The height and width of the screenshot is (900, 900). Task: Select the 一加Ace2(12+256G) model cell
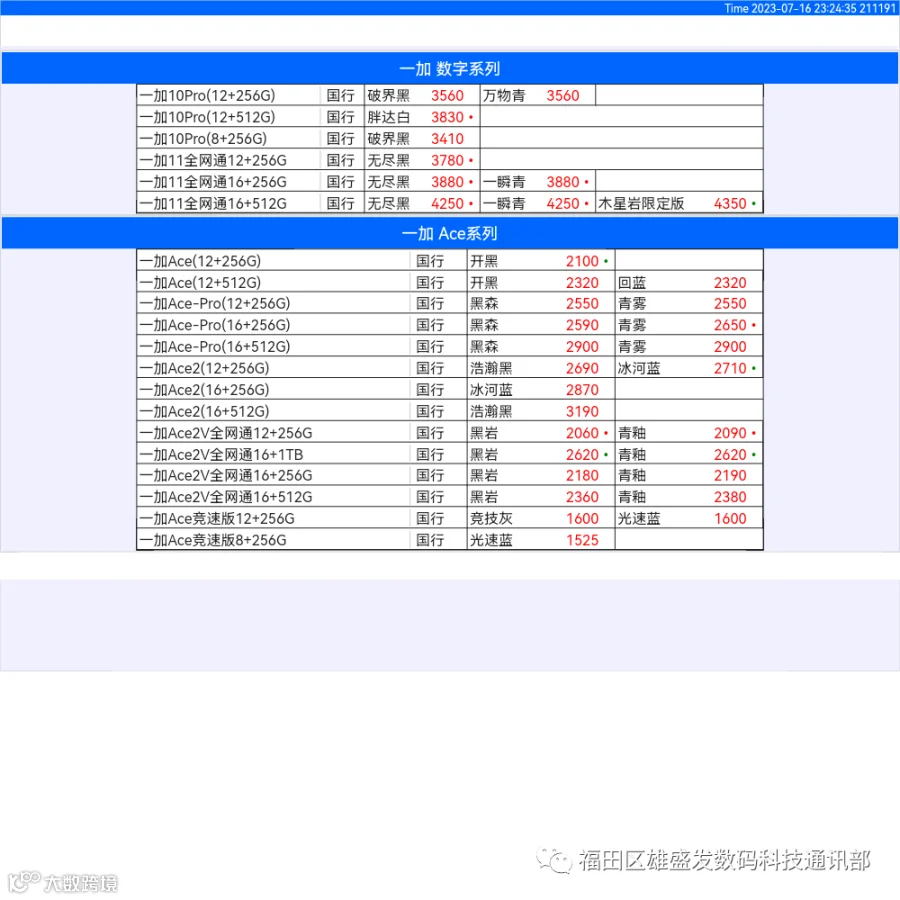click(274, 368)
